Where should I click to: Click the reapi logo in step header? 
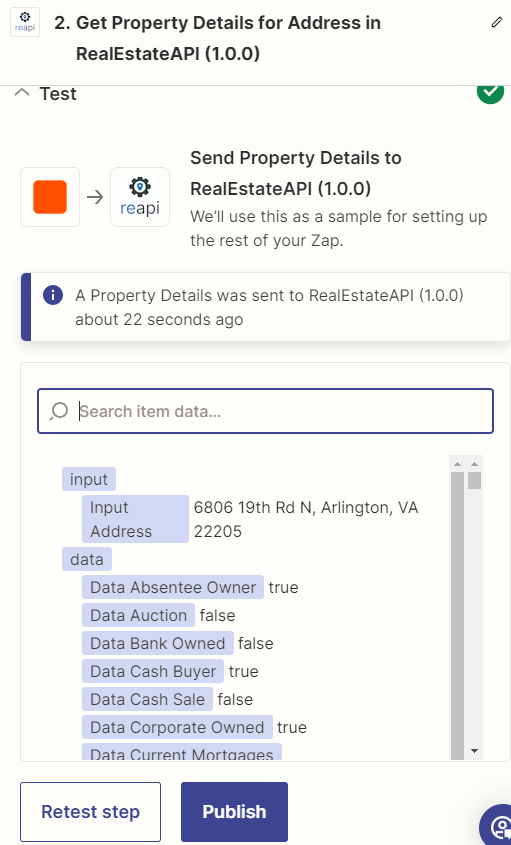[x=25, y=22]
